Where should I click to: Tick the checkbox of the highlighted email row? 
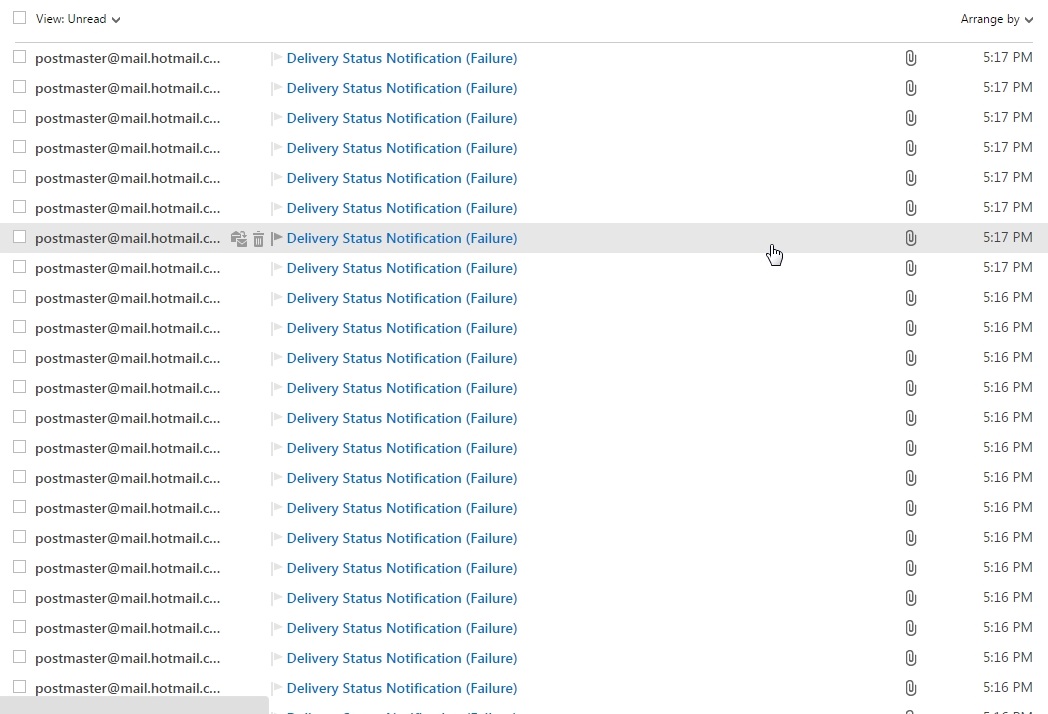point(19,237)
